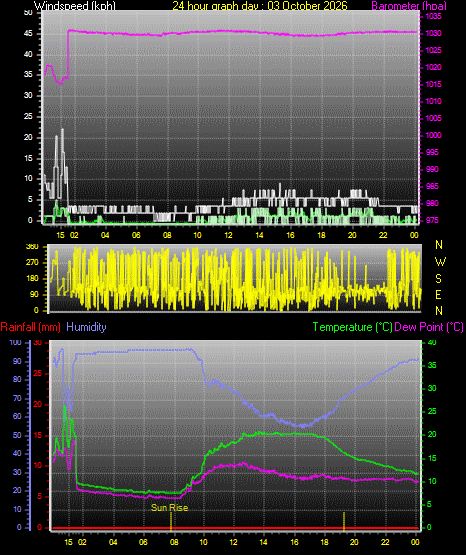Click the "24 hour graph day : 03 October 2026" heading
This screenshot has height=555, width=466.
260,6
